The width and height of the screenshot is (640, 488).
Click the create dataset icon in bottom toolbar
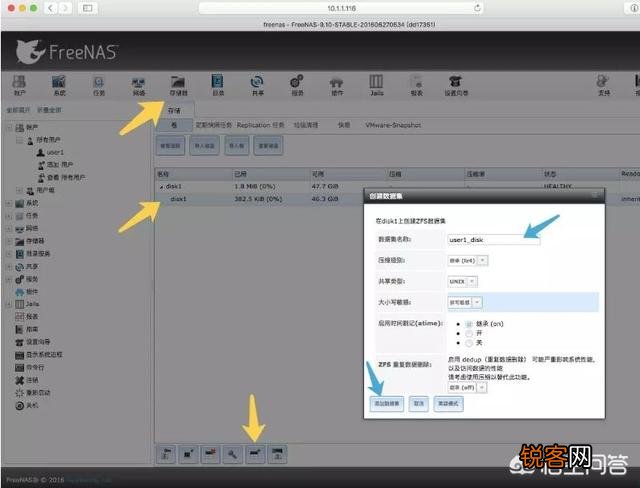tap(255, 454)
